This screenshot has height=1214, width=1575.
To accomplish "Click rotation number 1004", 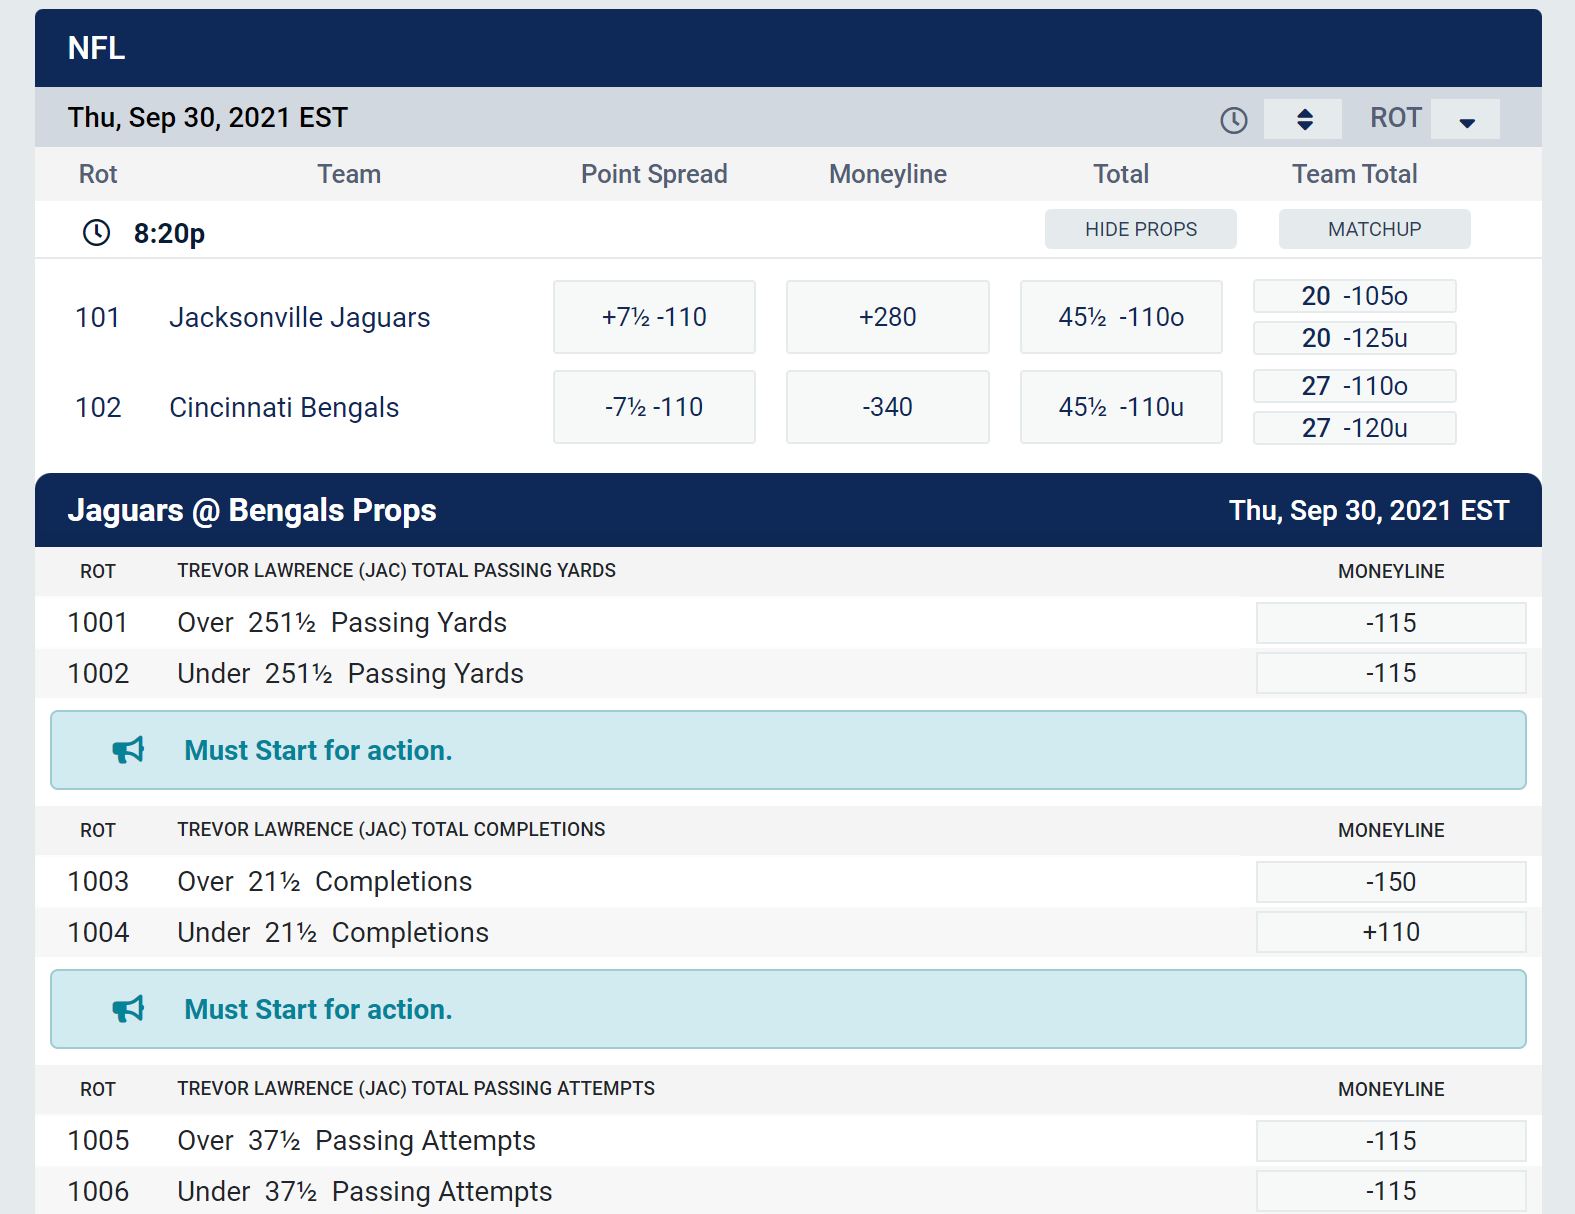I will click(98, 932).
